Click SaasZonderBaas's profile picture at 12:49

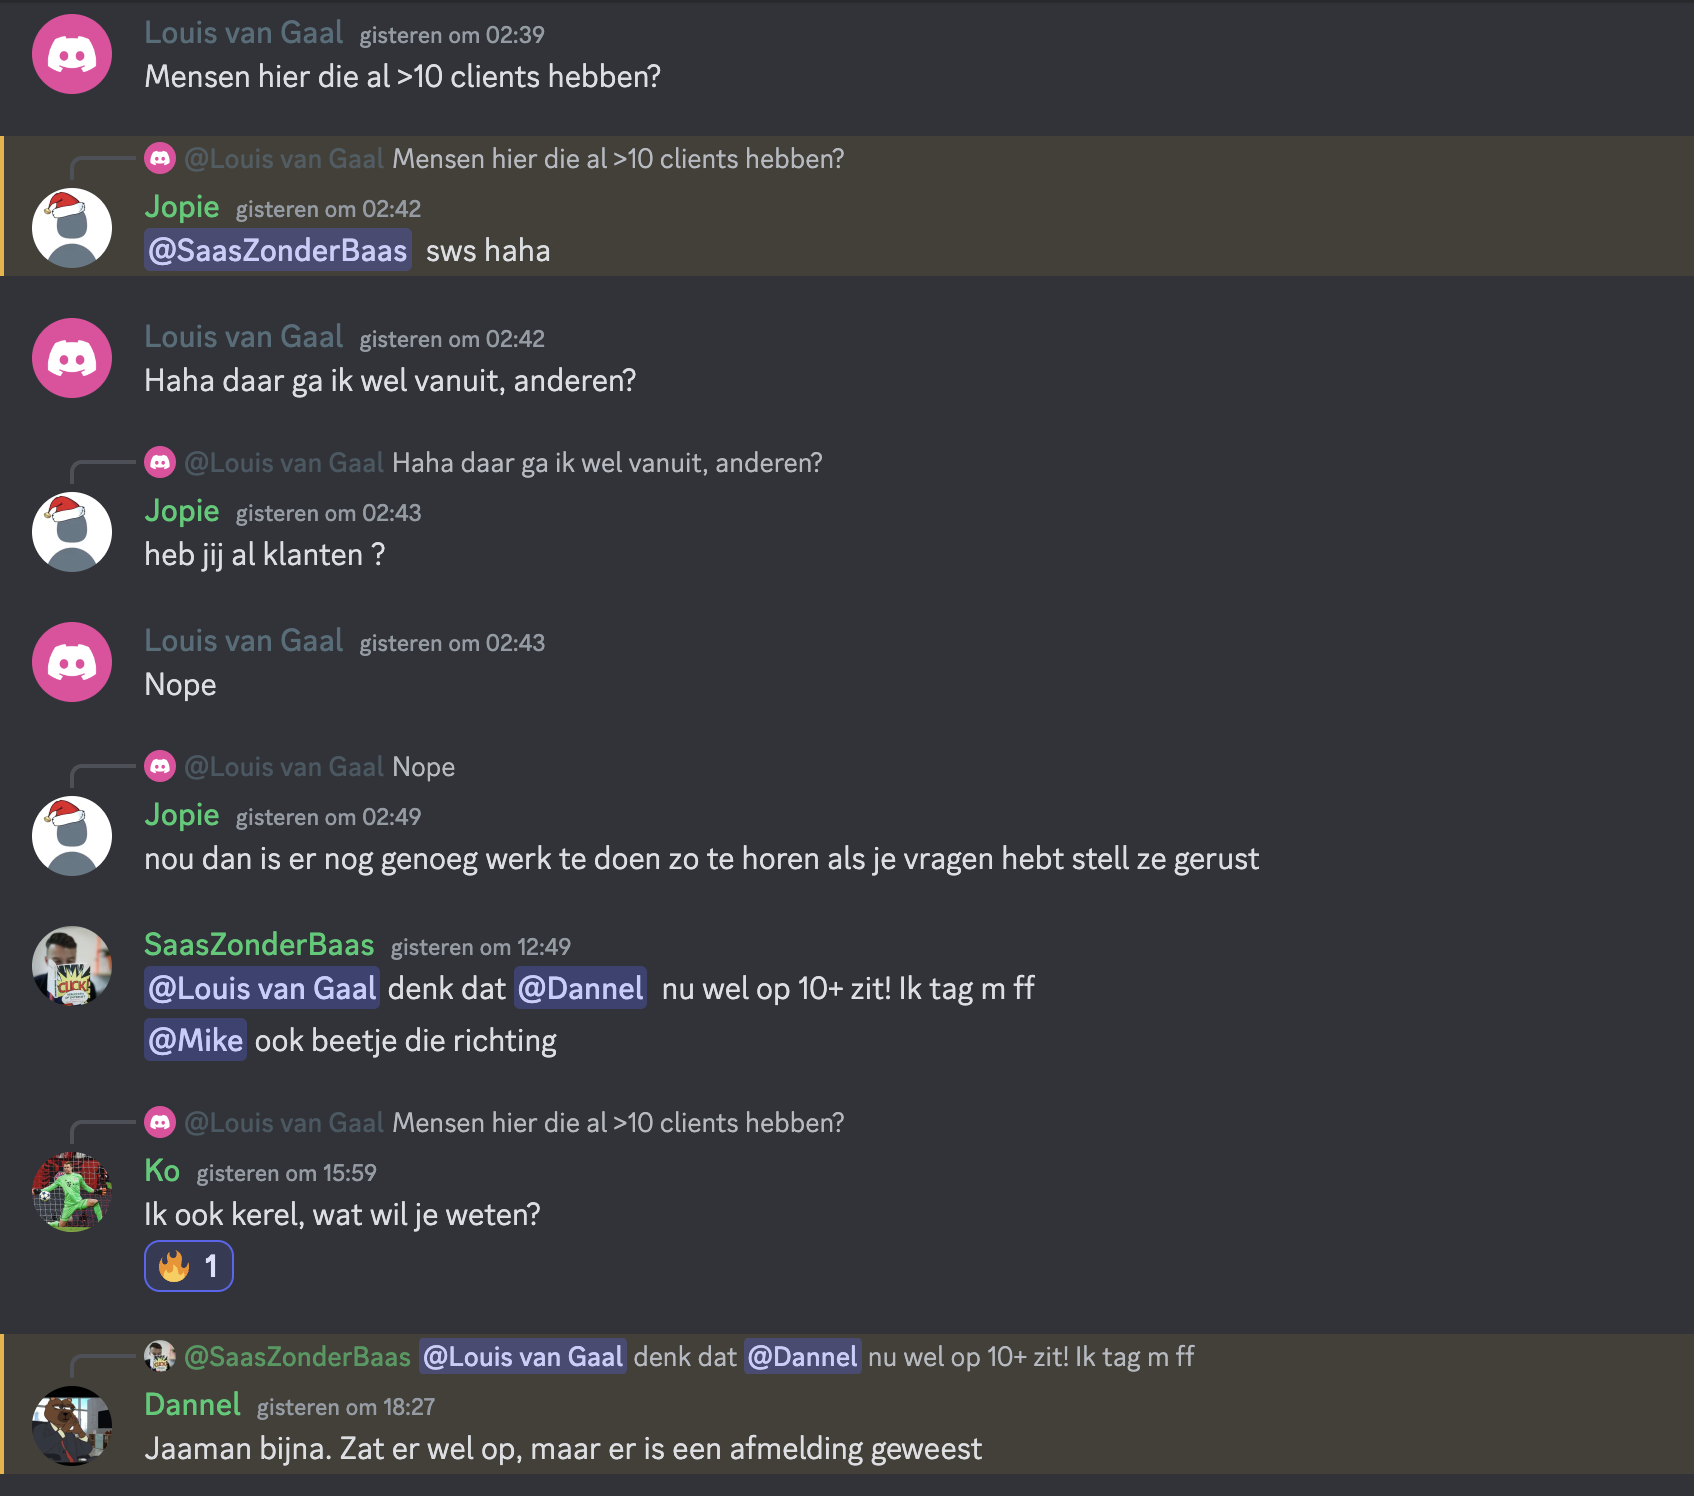click(72, 966)
